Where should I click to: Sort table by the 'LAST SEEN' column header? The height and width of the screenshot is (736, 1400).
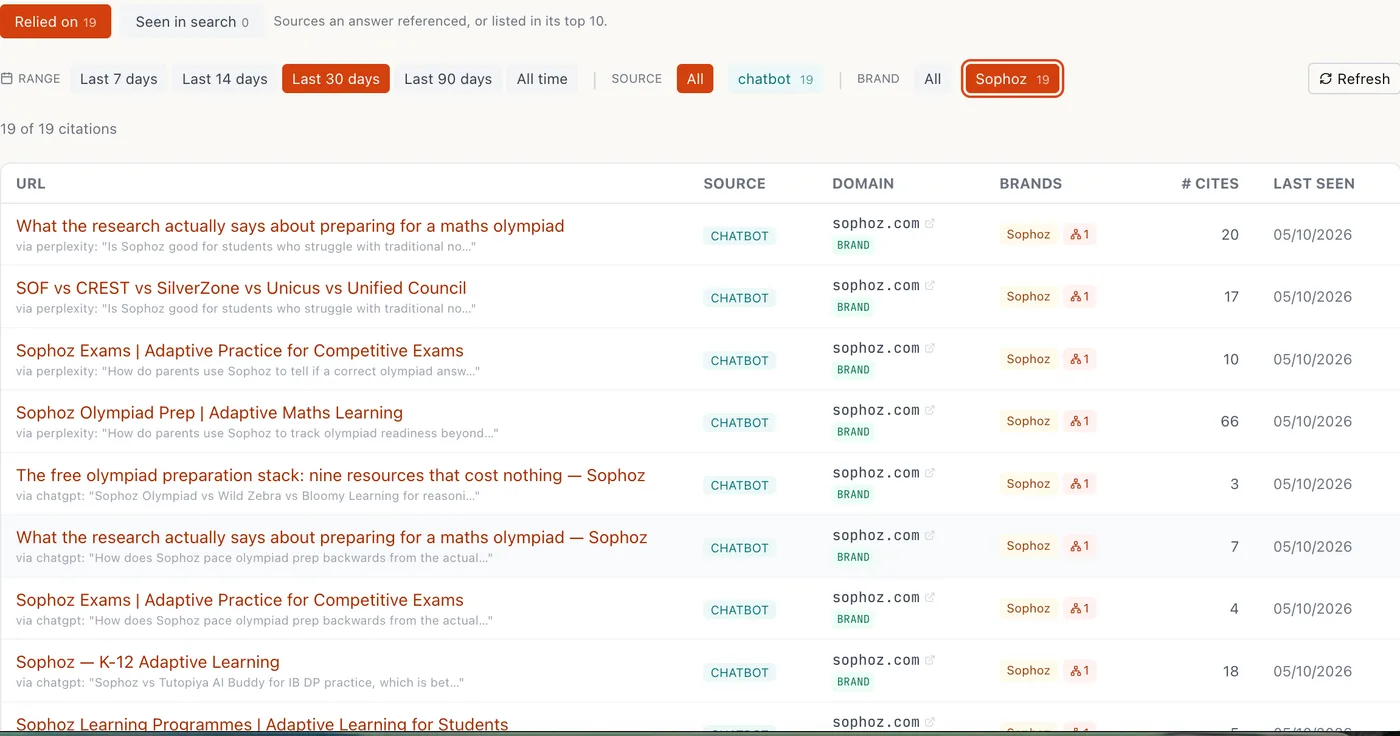coord(1314,184)
